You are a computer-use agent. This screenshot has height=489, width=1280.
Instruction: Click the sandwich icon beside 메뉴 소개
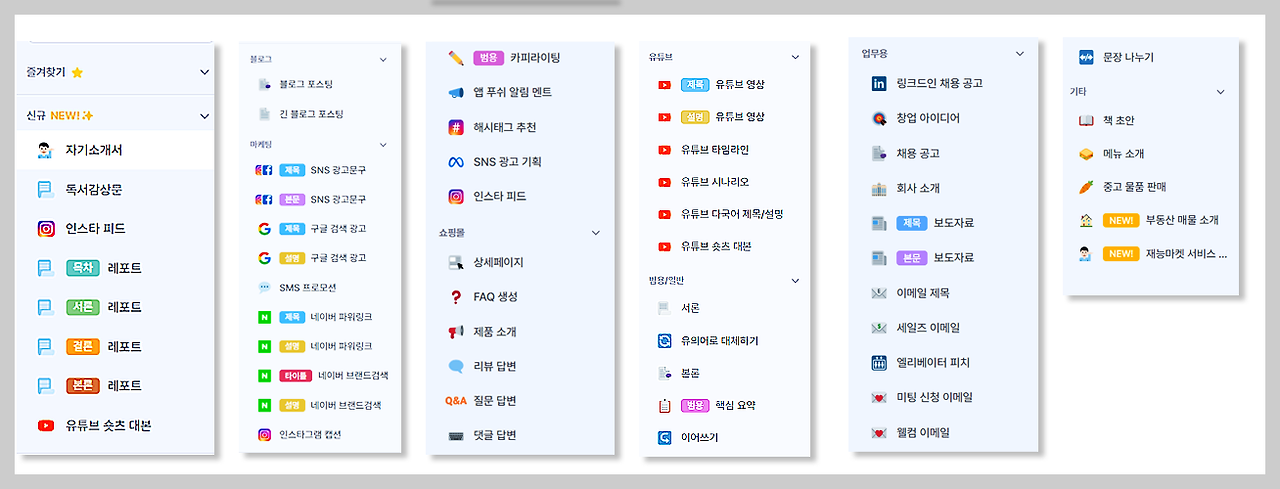pos(1087,154)
